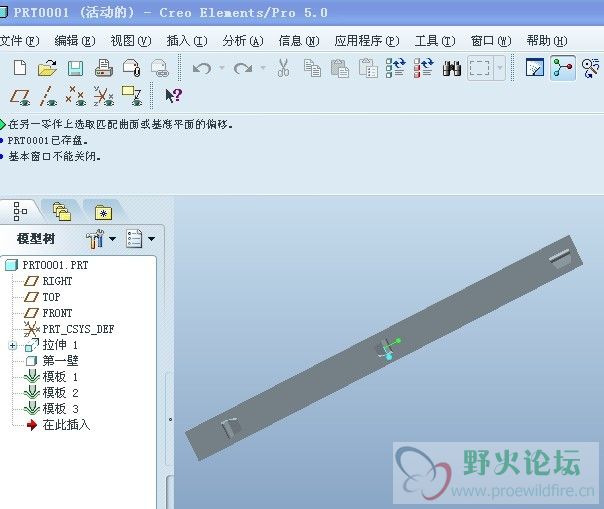
Task: Select the 模板 2 form feature
Action: [x=51, y=393]
